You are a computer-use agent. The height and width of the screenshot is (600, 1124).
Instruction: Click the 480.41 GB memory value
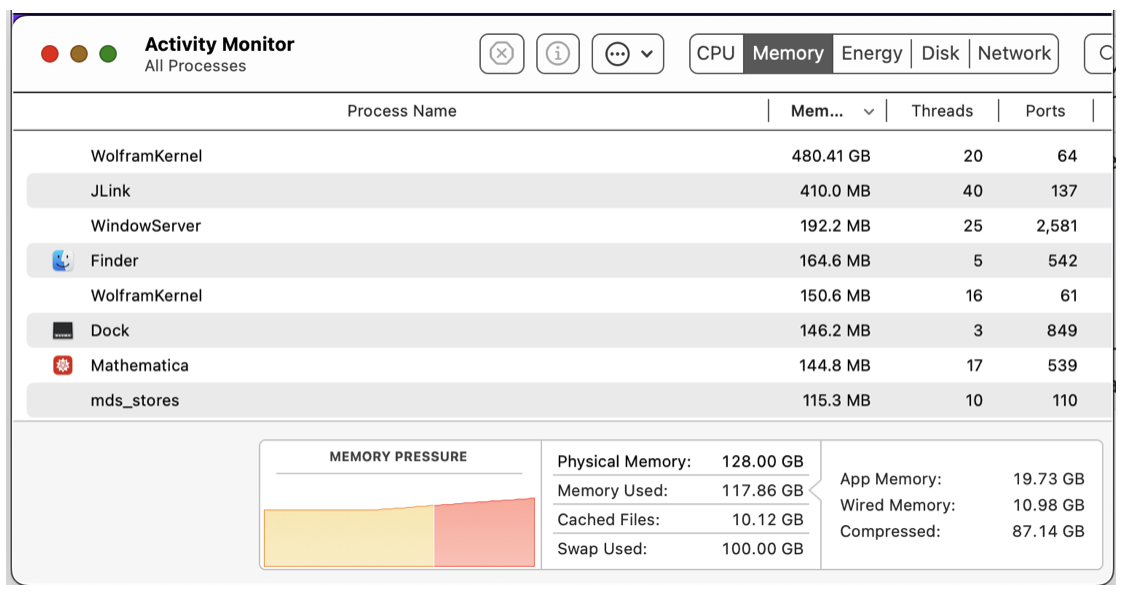[x=831, y=156]
